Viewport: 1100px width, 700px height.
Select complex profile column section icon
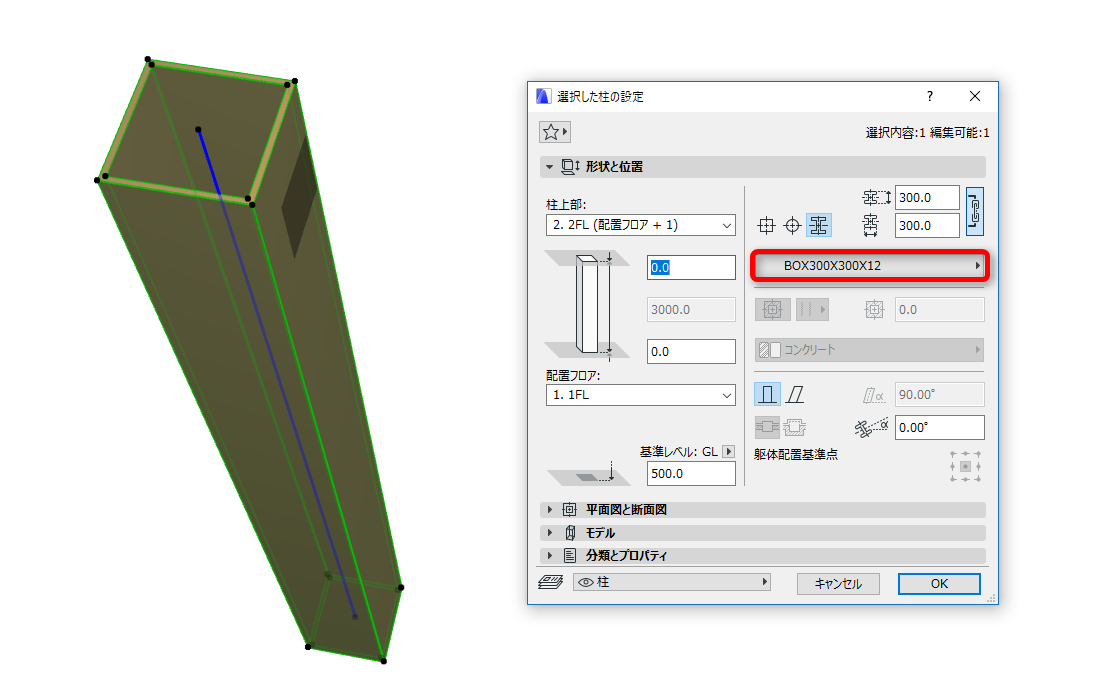[819, 226]
